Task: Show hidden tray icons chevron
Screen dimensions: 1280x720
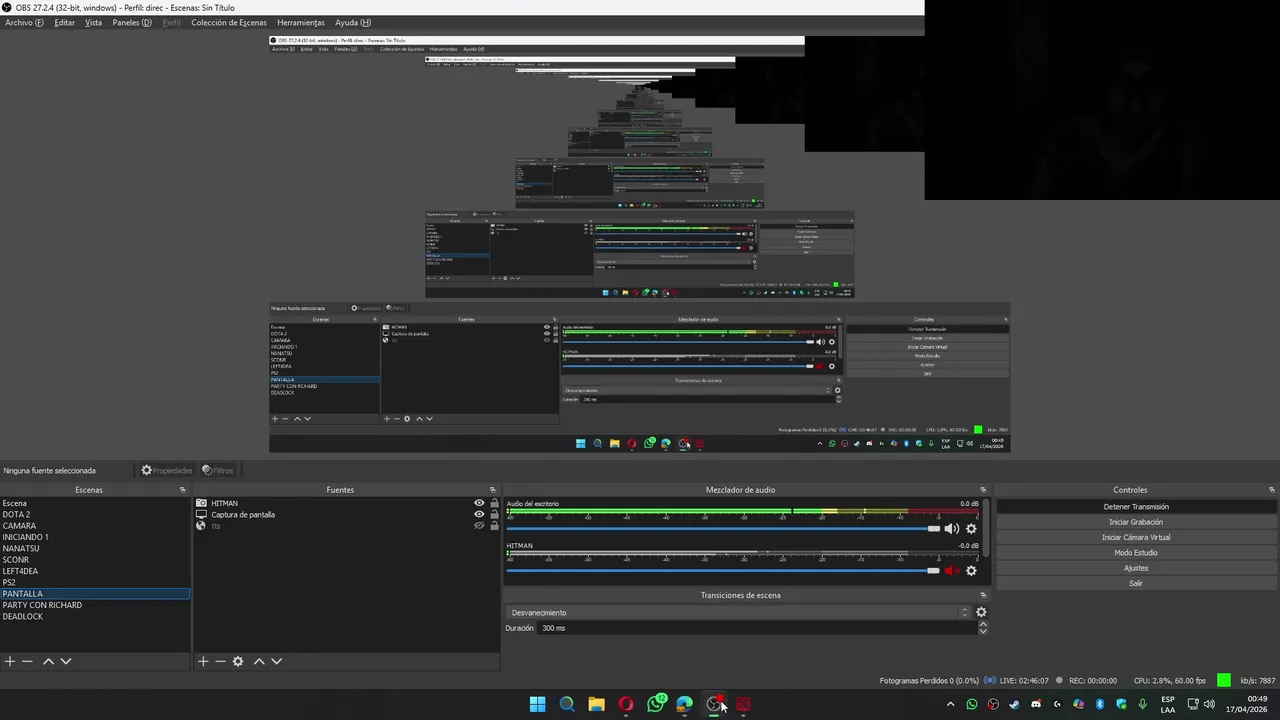Action: click(950, 704)
